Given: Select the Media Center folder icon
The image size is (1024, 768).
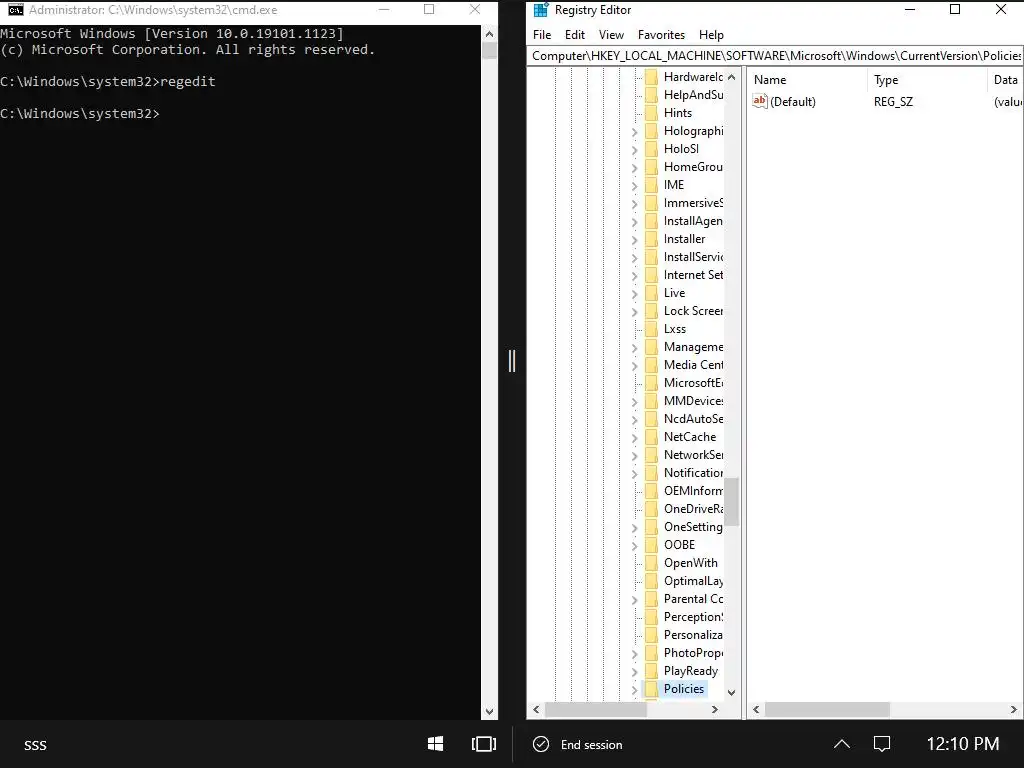Looking at the screenshot, I should pyautogui.click(x=651, y=365).
